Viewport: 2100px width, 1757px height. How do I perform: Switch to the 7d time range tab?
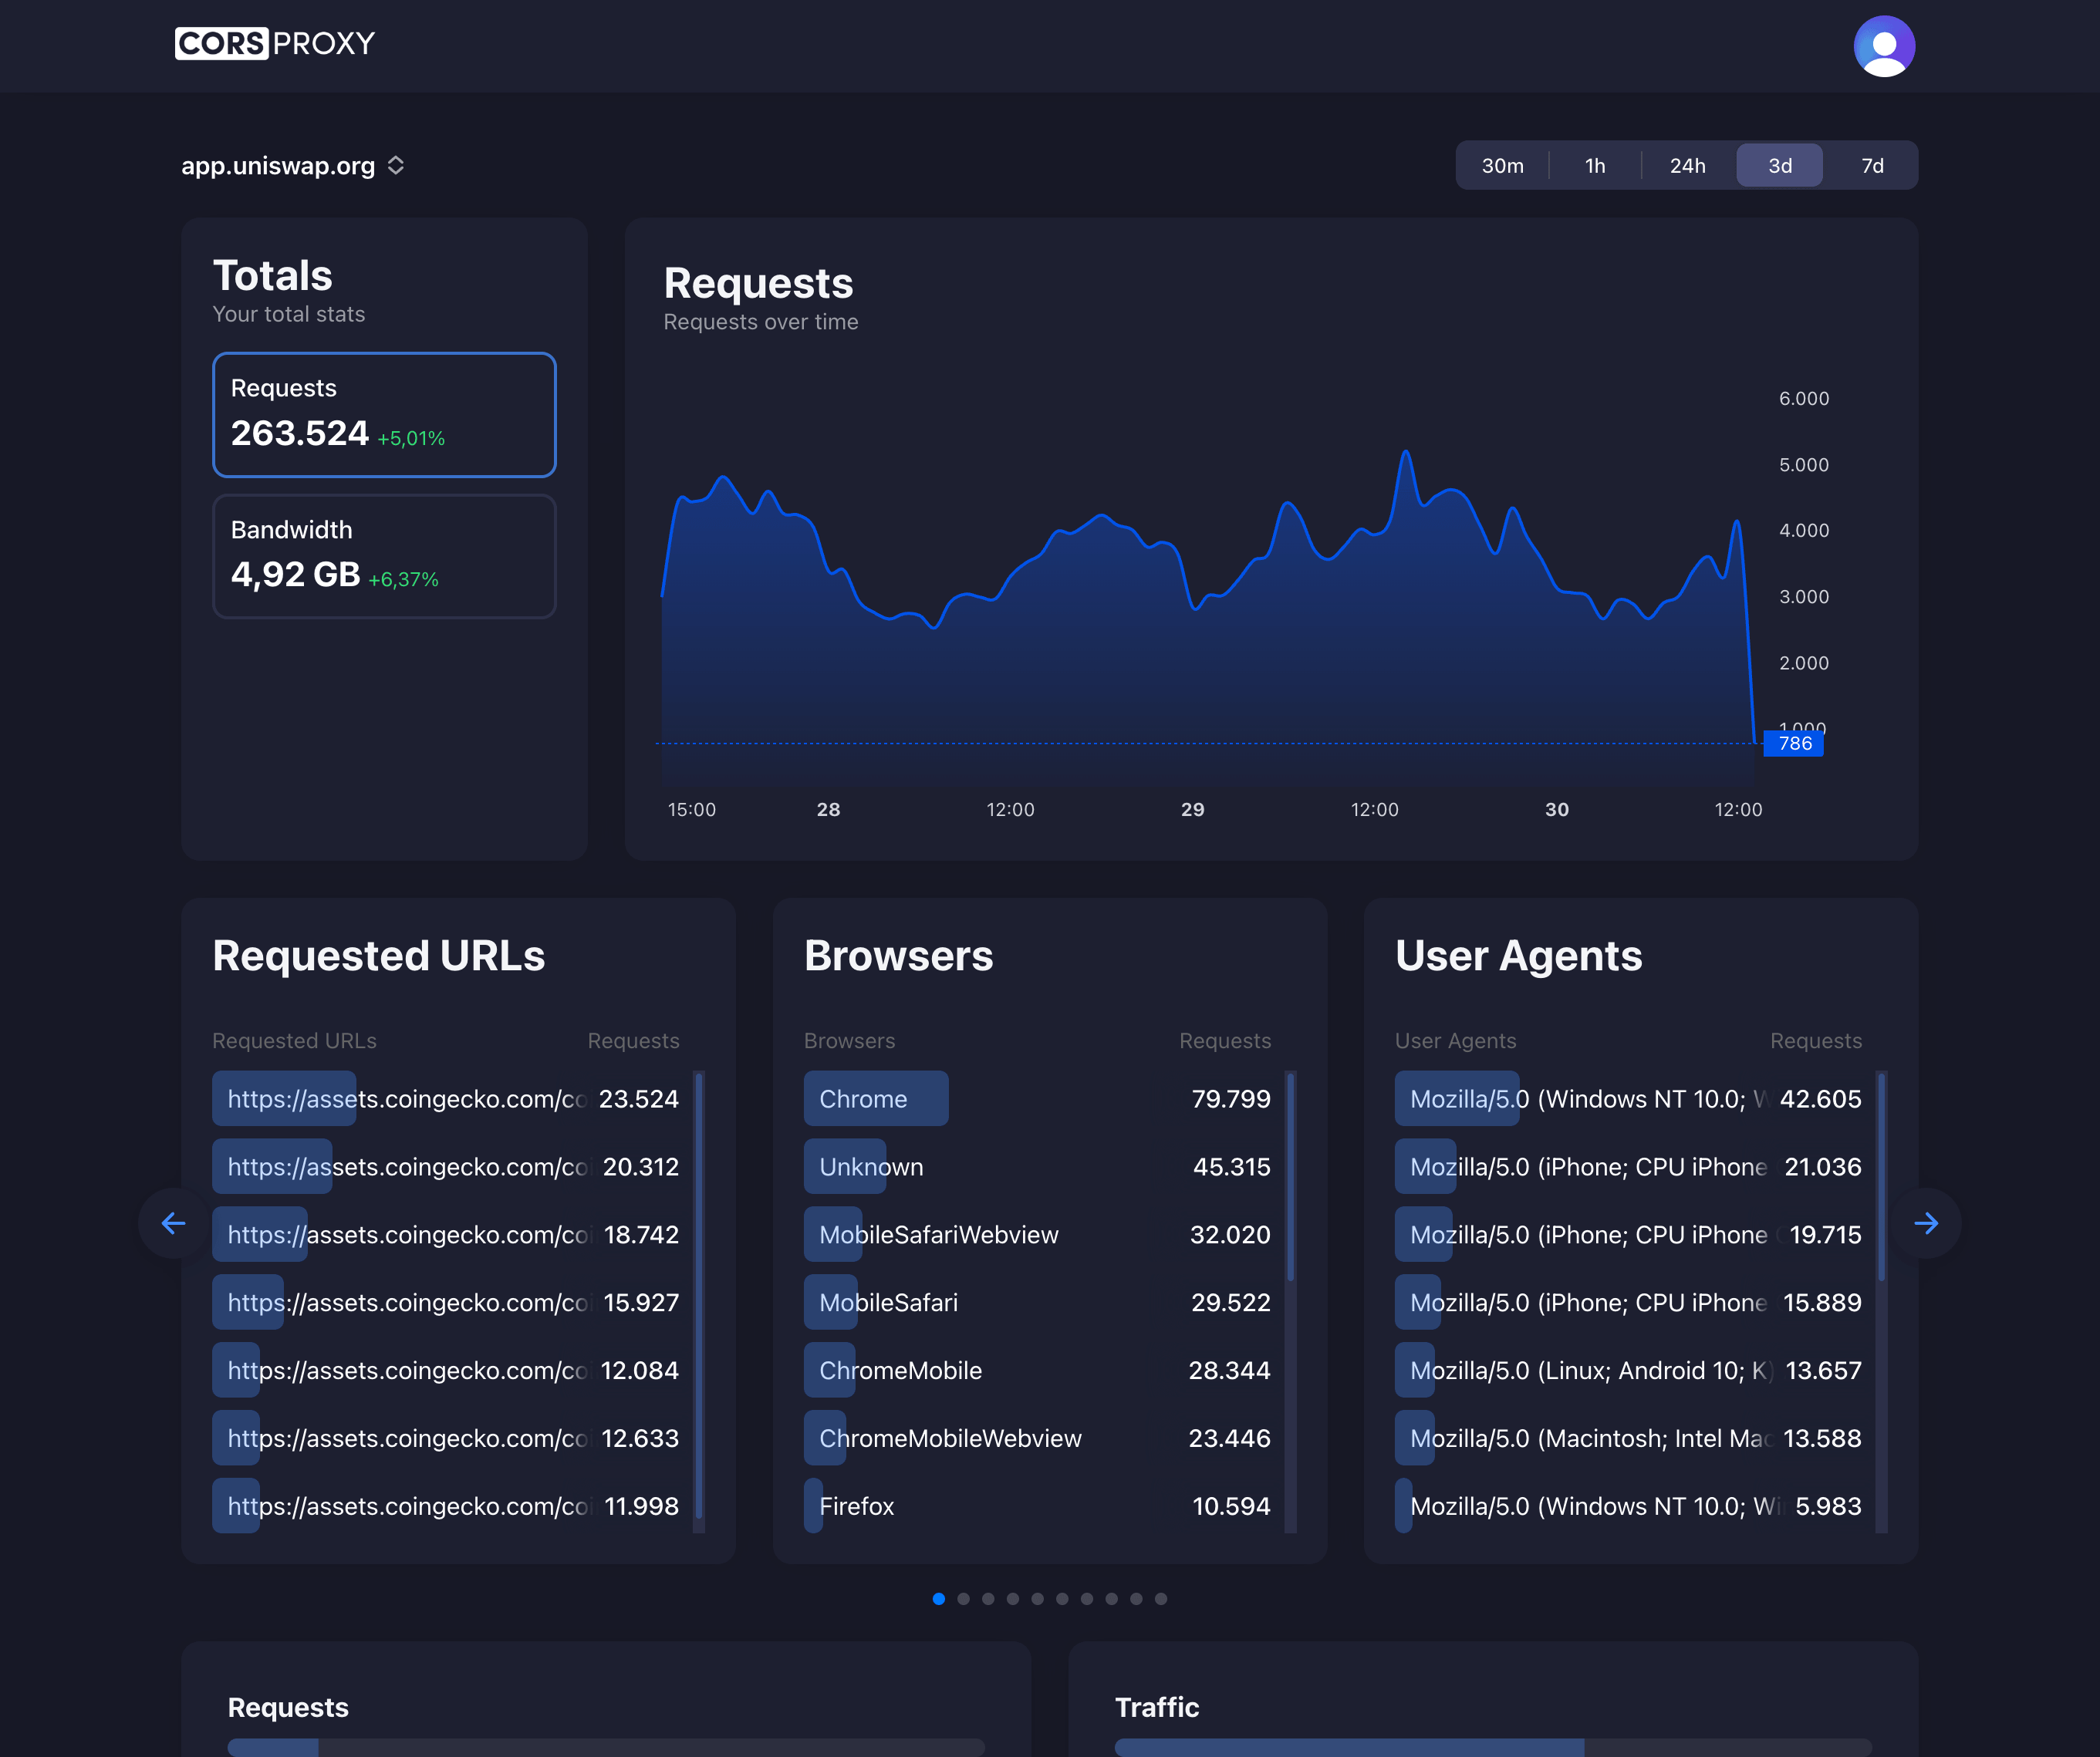click(1871, 165)
